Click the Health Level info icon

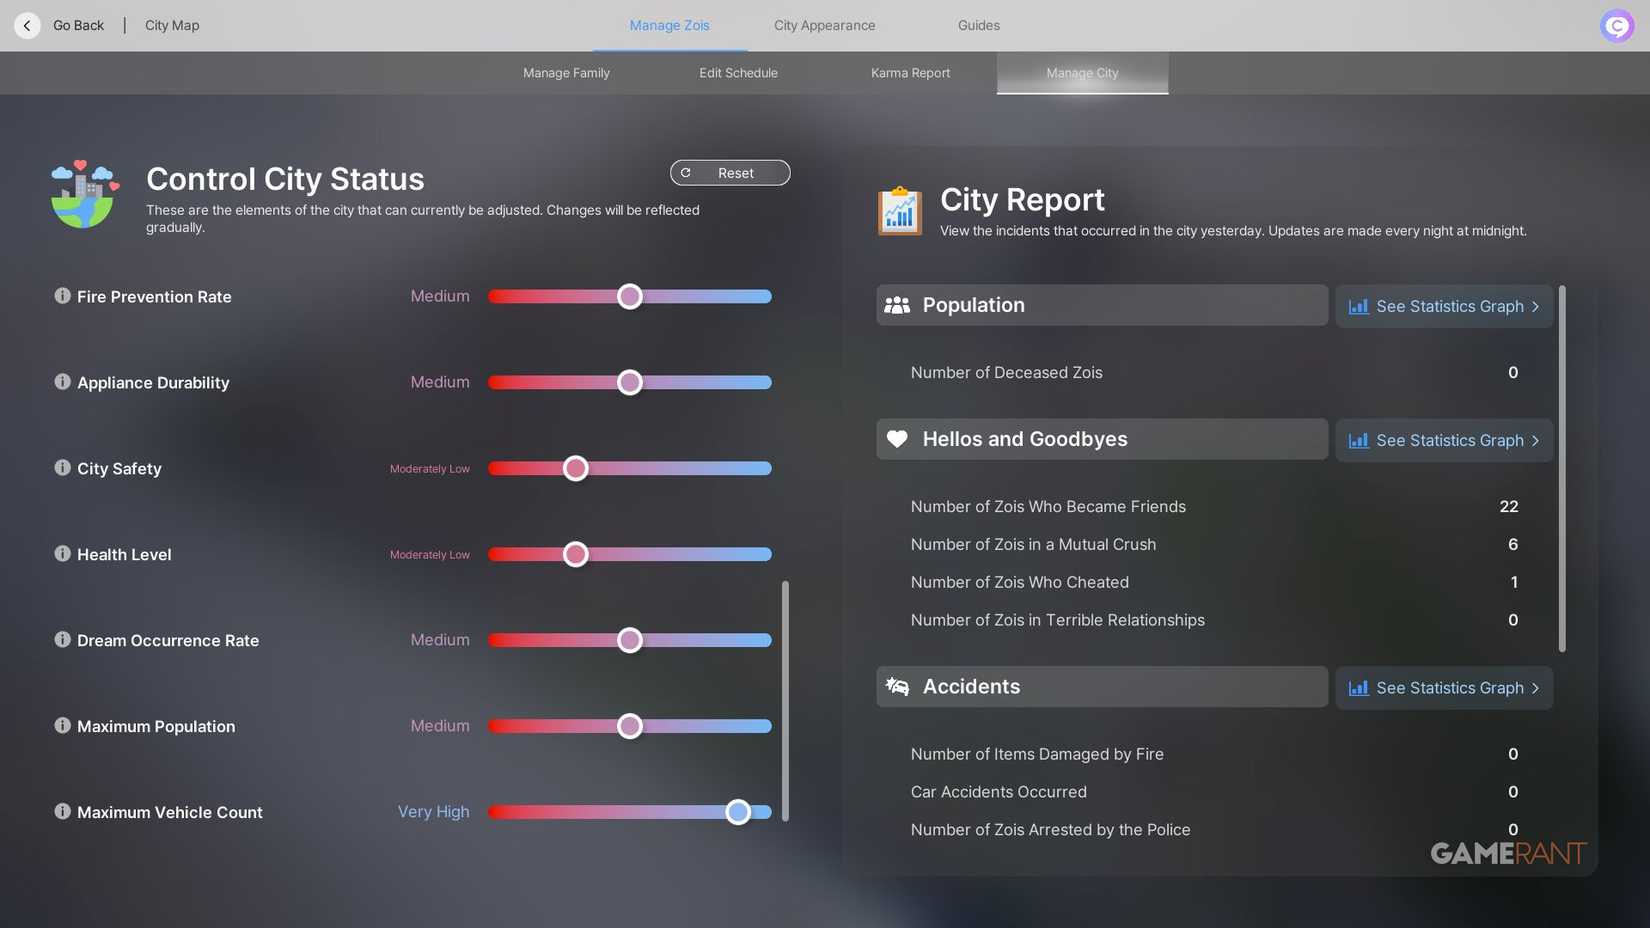tap(62, 554)
